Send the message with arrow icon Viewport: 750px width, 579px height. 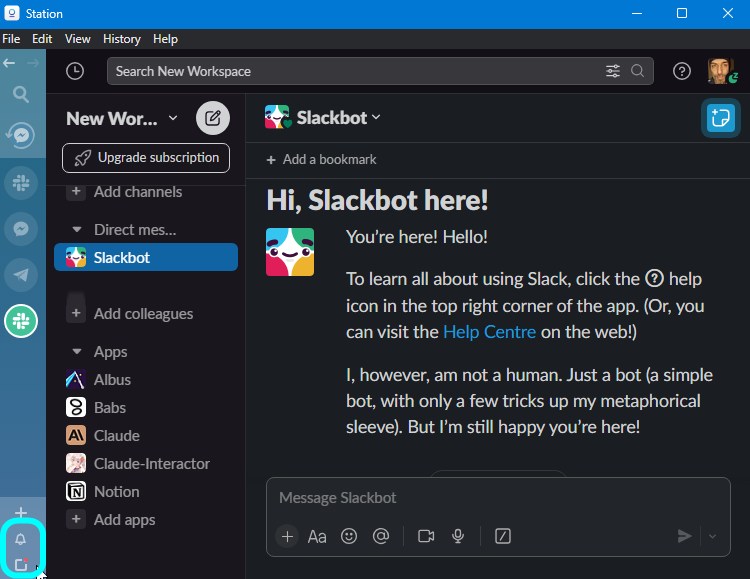tap(684, 536)
